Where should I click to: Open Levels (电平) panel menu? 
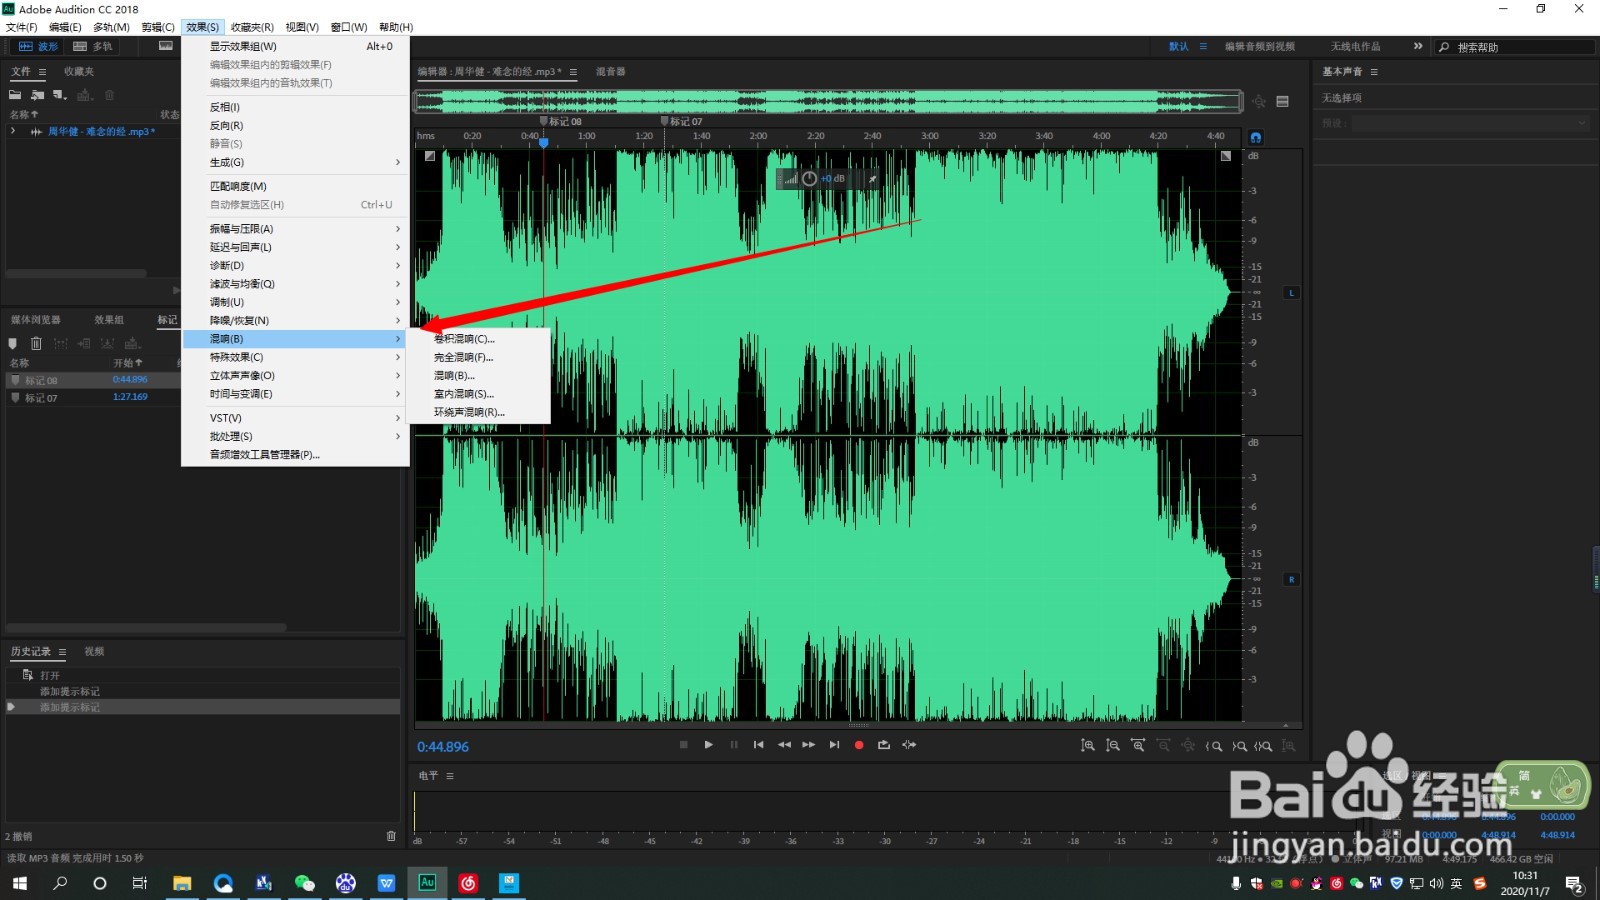[450, 776]
